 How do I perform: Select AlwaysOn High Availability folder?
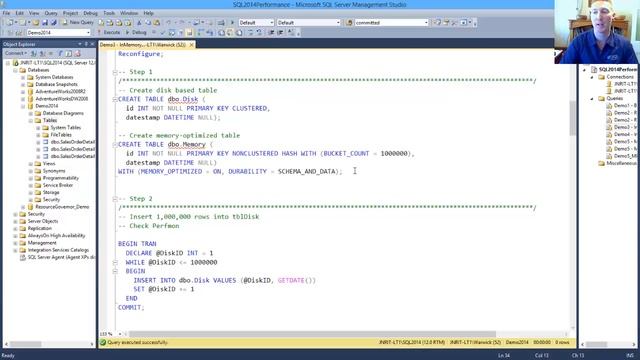click(x=56, y=236)
